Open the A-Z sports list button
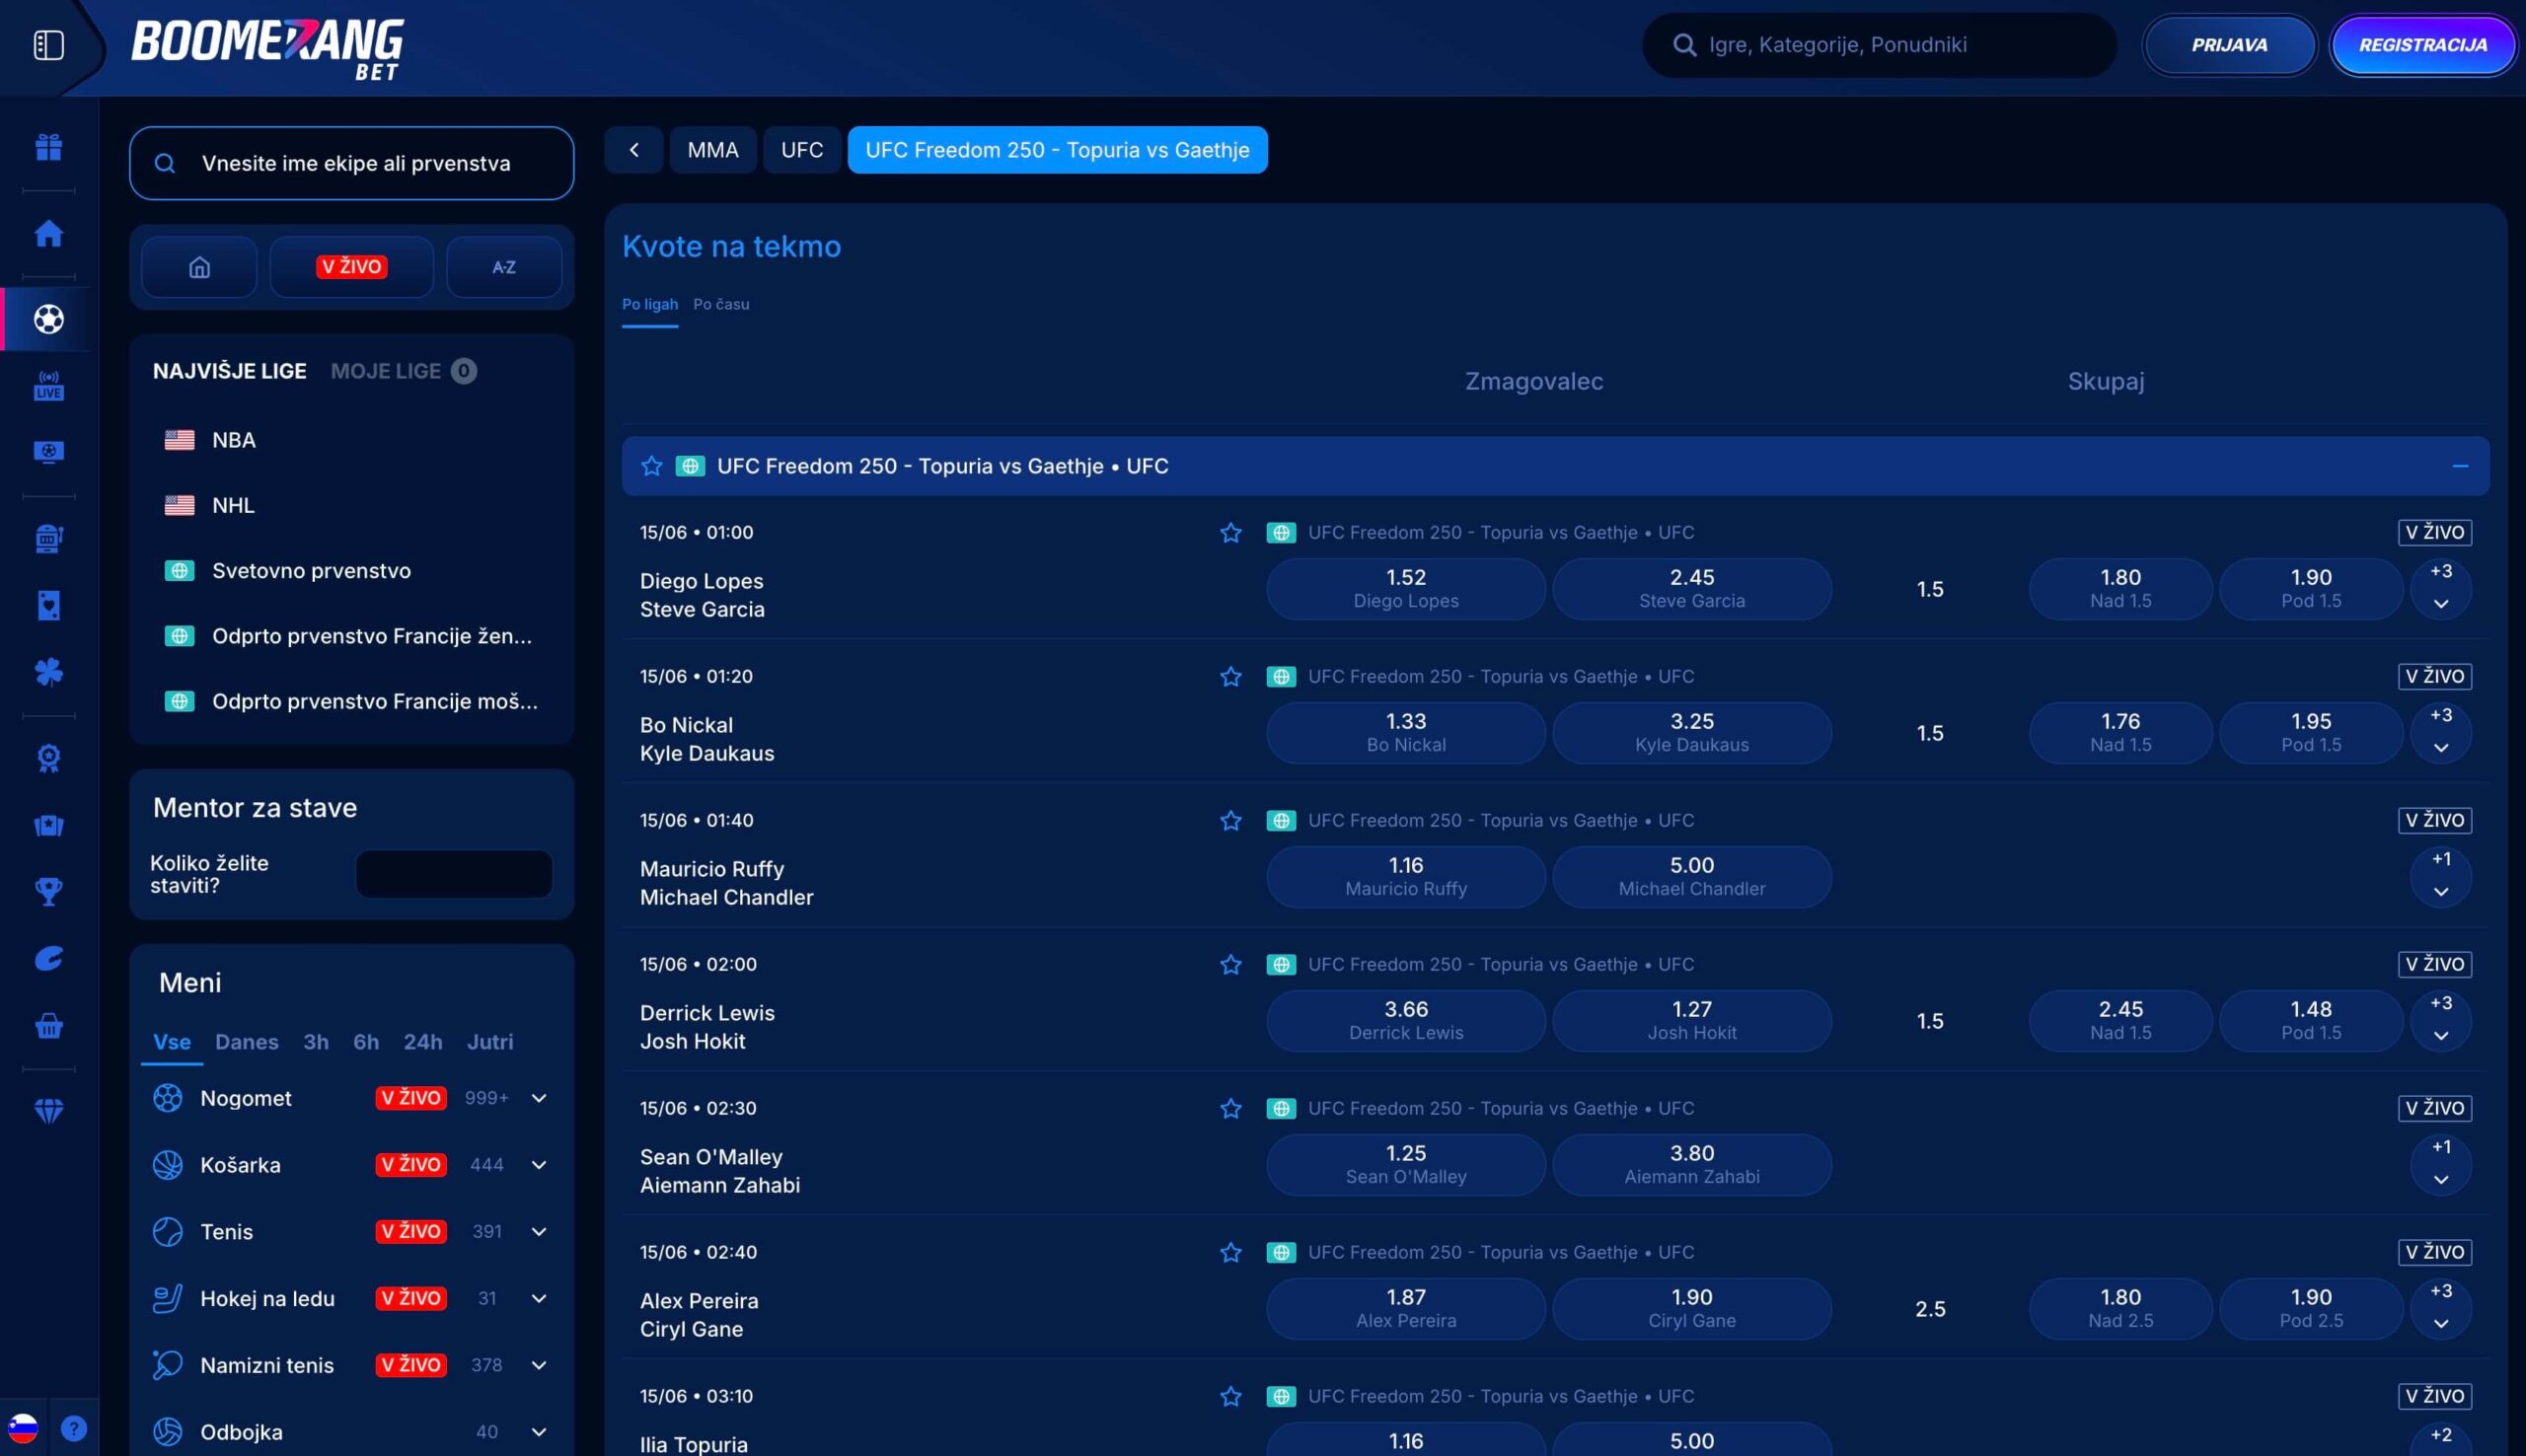The height and width of the screenshot is (1456, 2526). tap(503, 267)
